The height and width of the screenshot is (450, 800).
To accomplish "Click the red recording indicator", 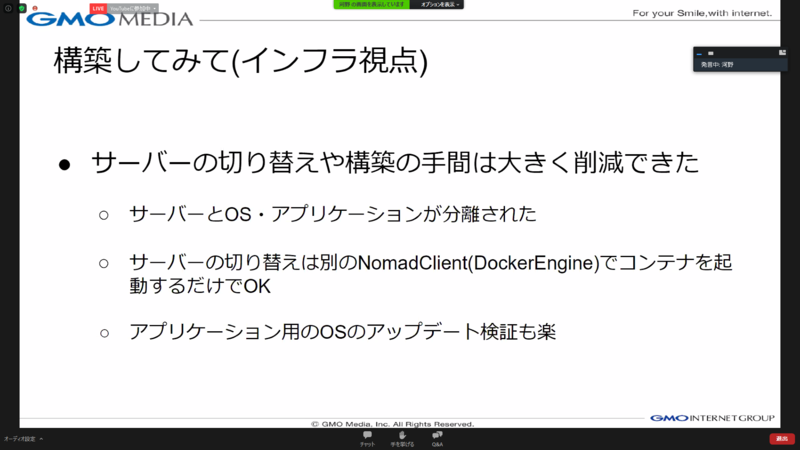I will (35, 8).
